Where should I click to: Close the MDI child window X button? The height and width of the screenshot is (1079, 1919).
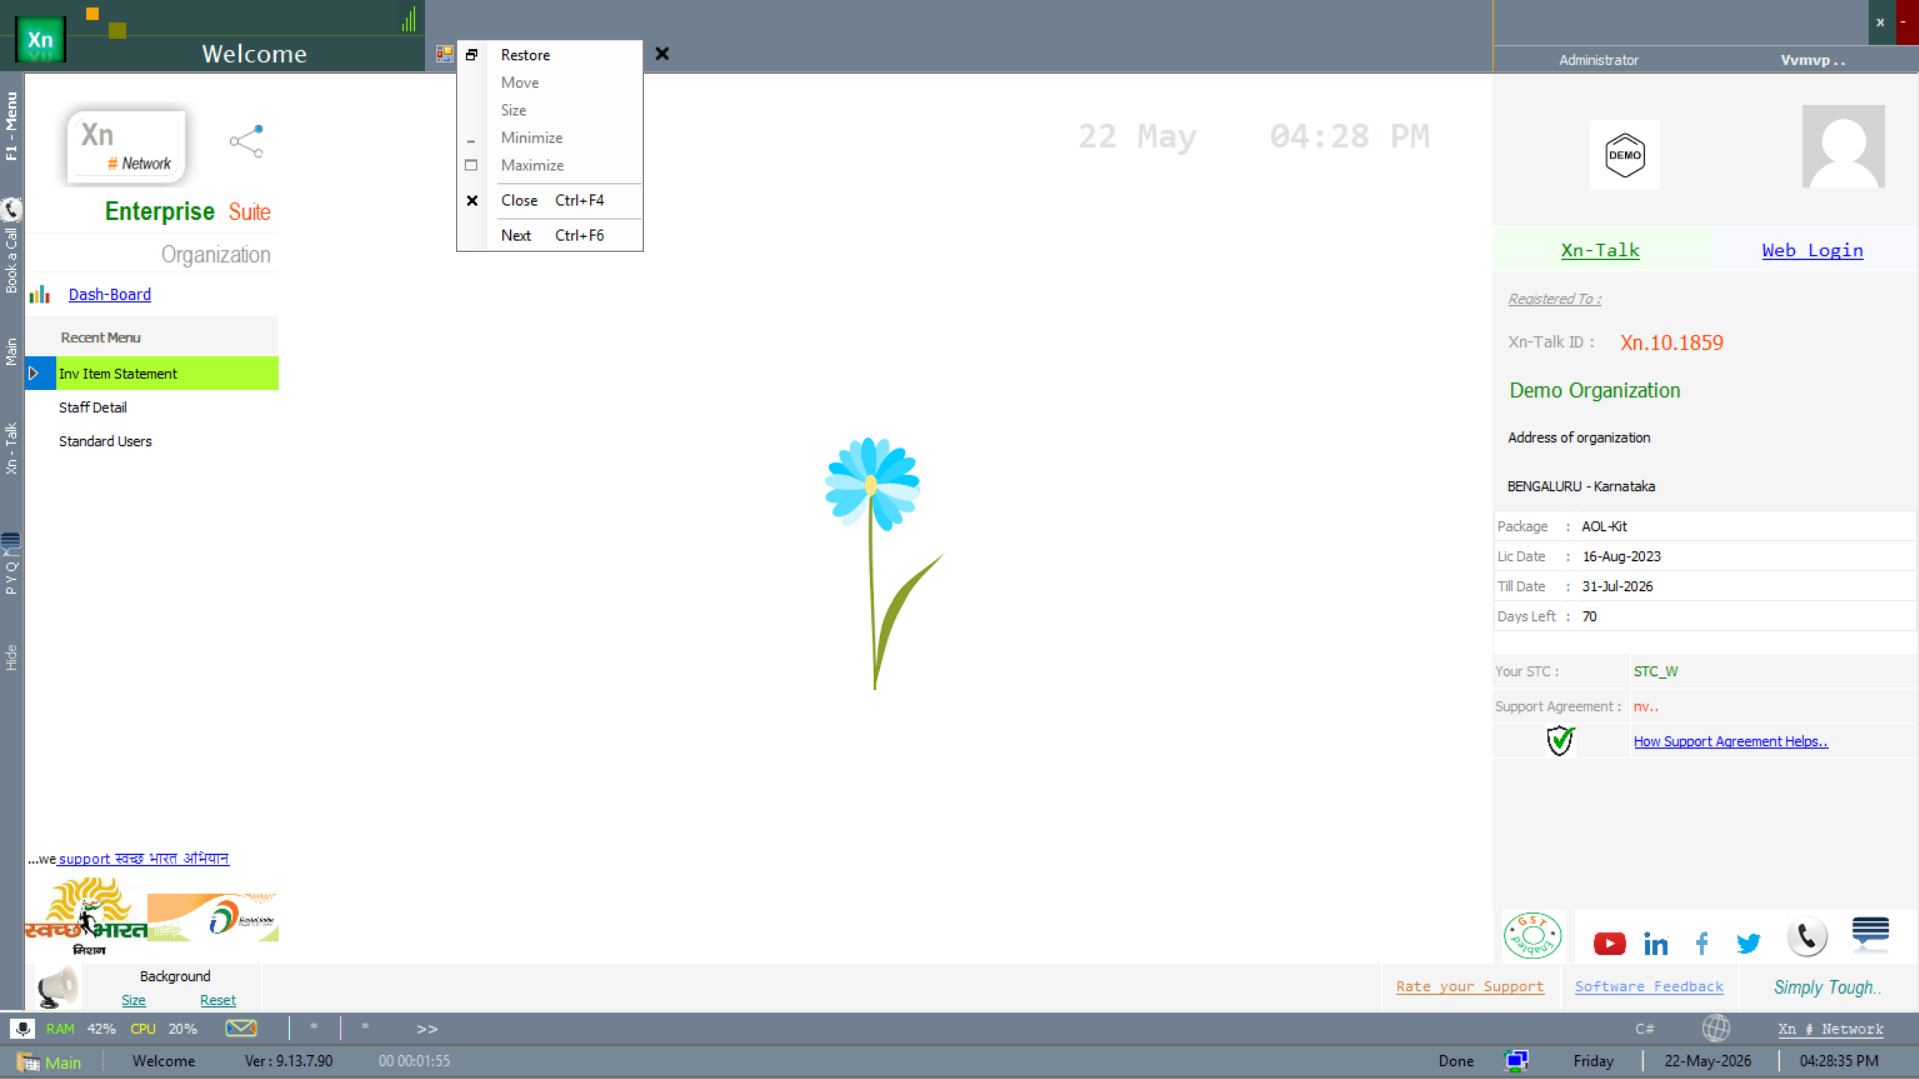pos(662,54)
